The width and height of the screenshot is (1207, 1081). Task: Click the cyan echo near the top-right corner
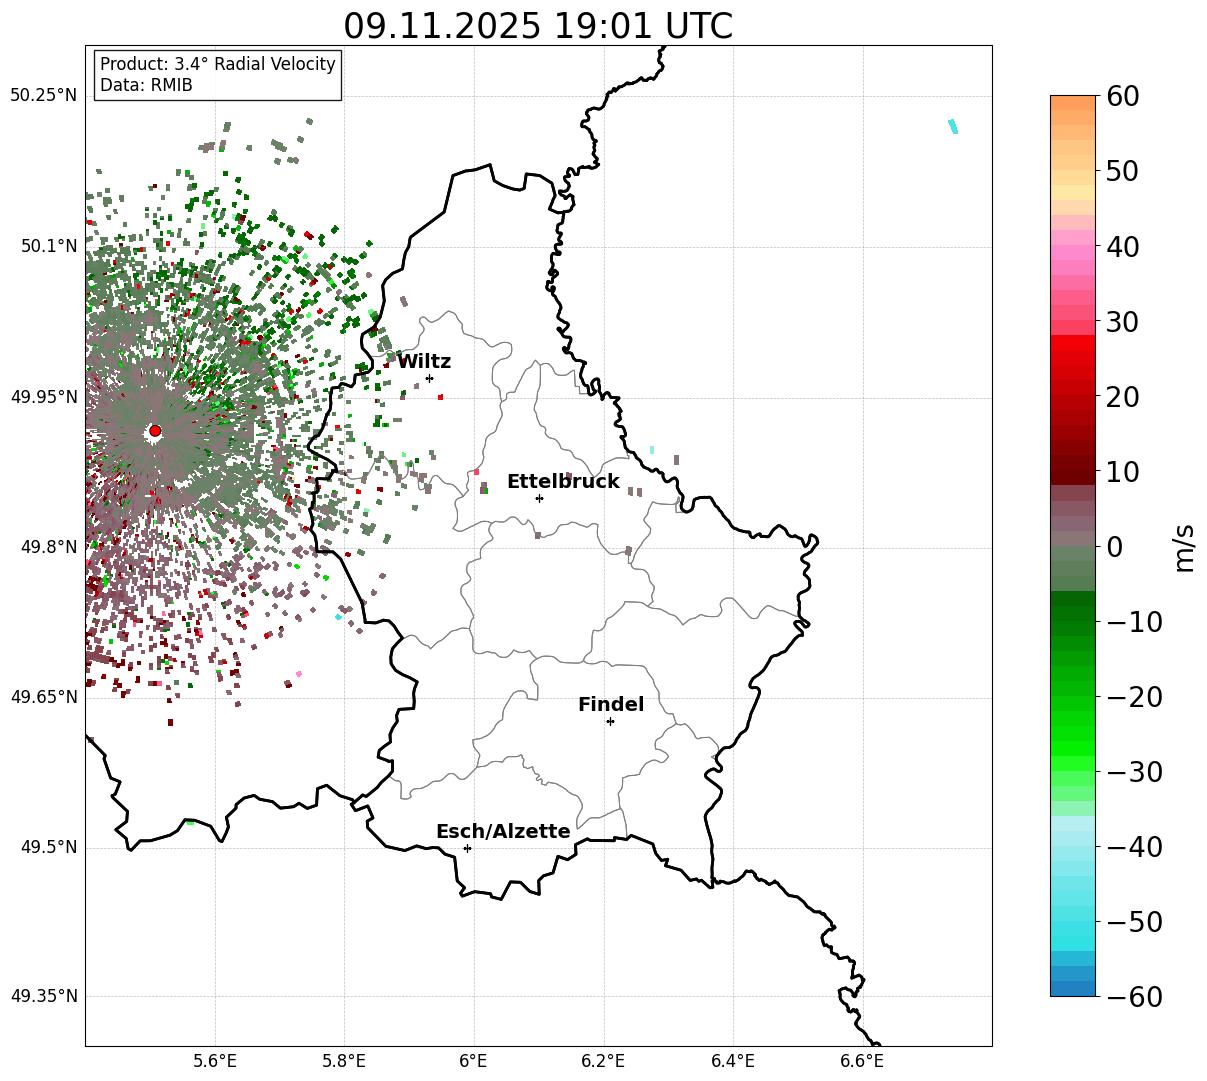pyautogui.click(x=953, y=126)
